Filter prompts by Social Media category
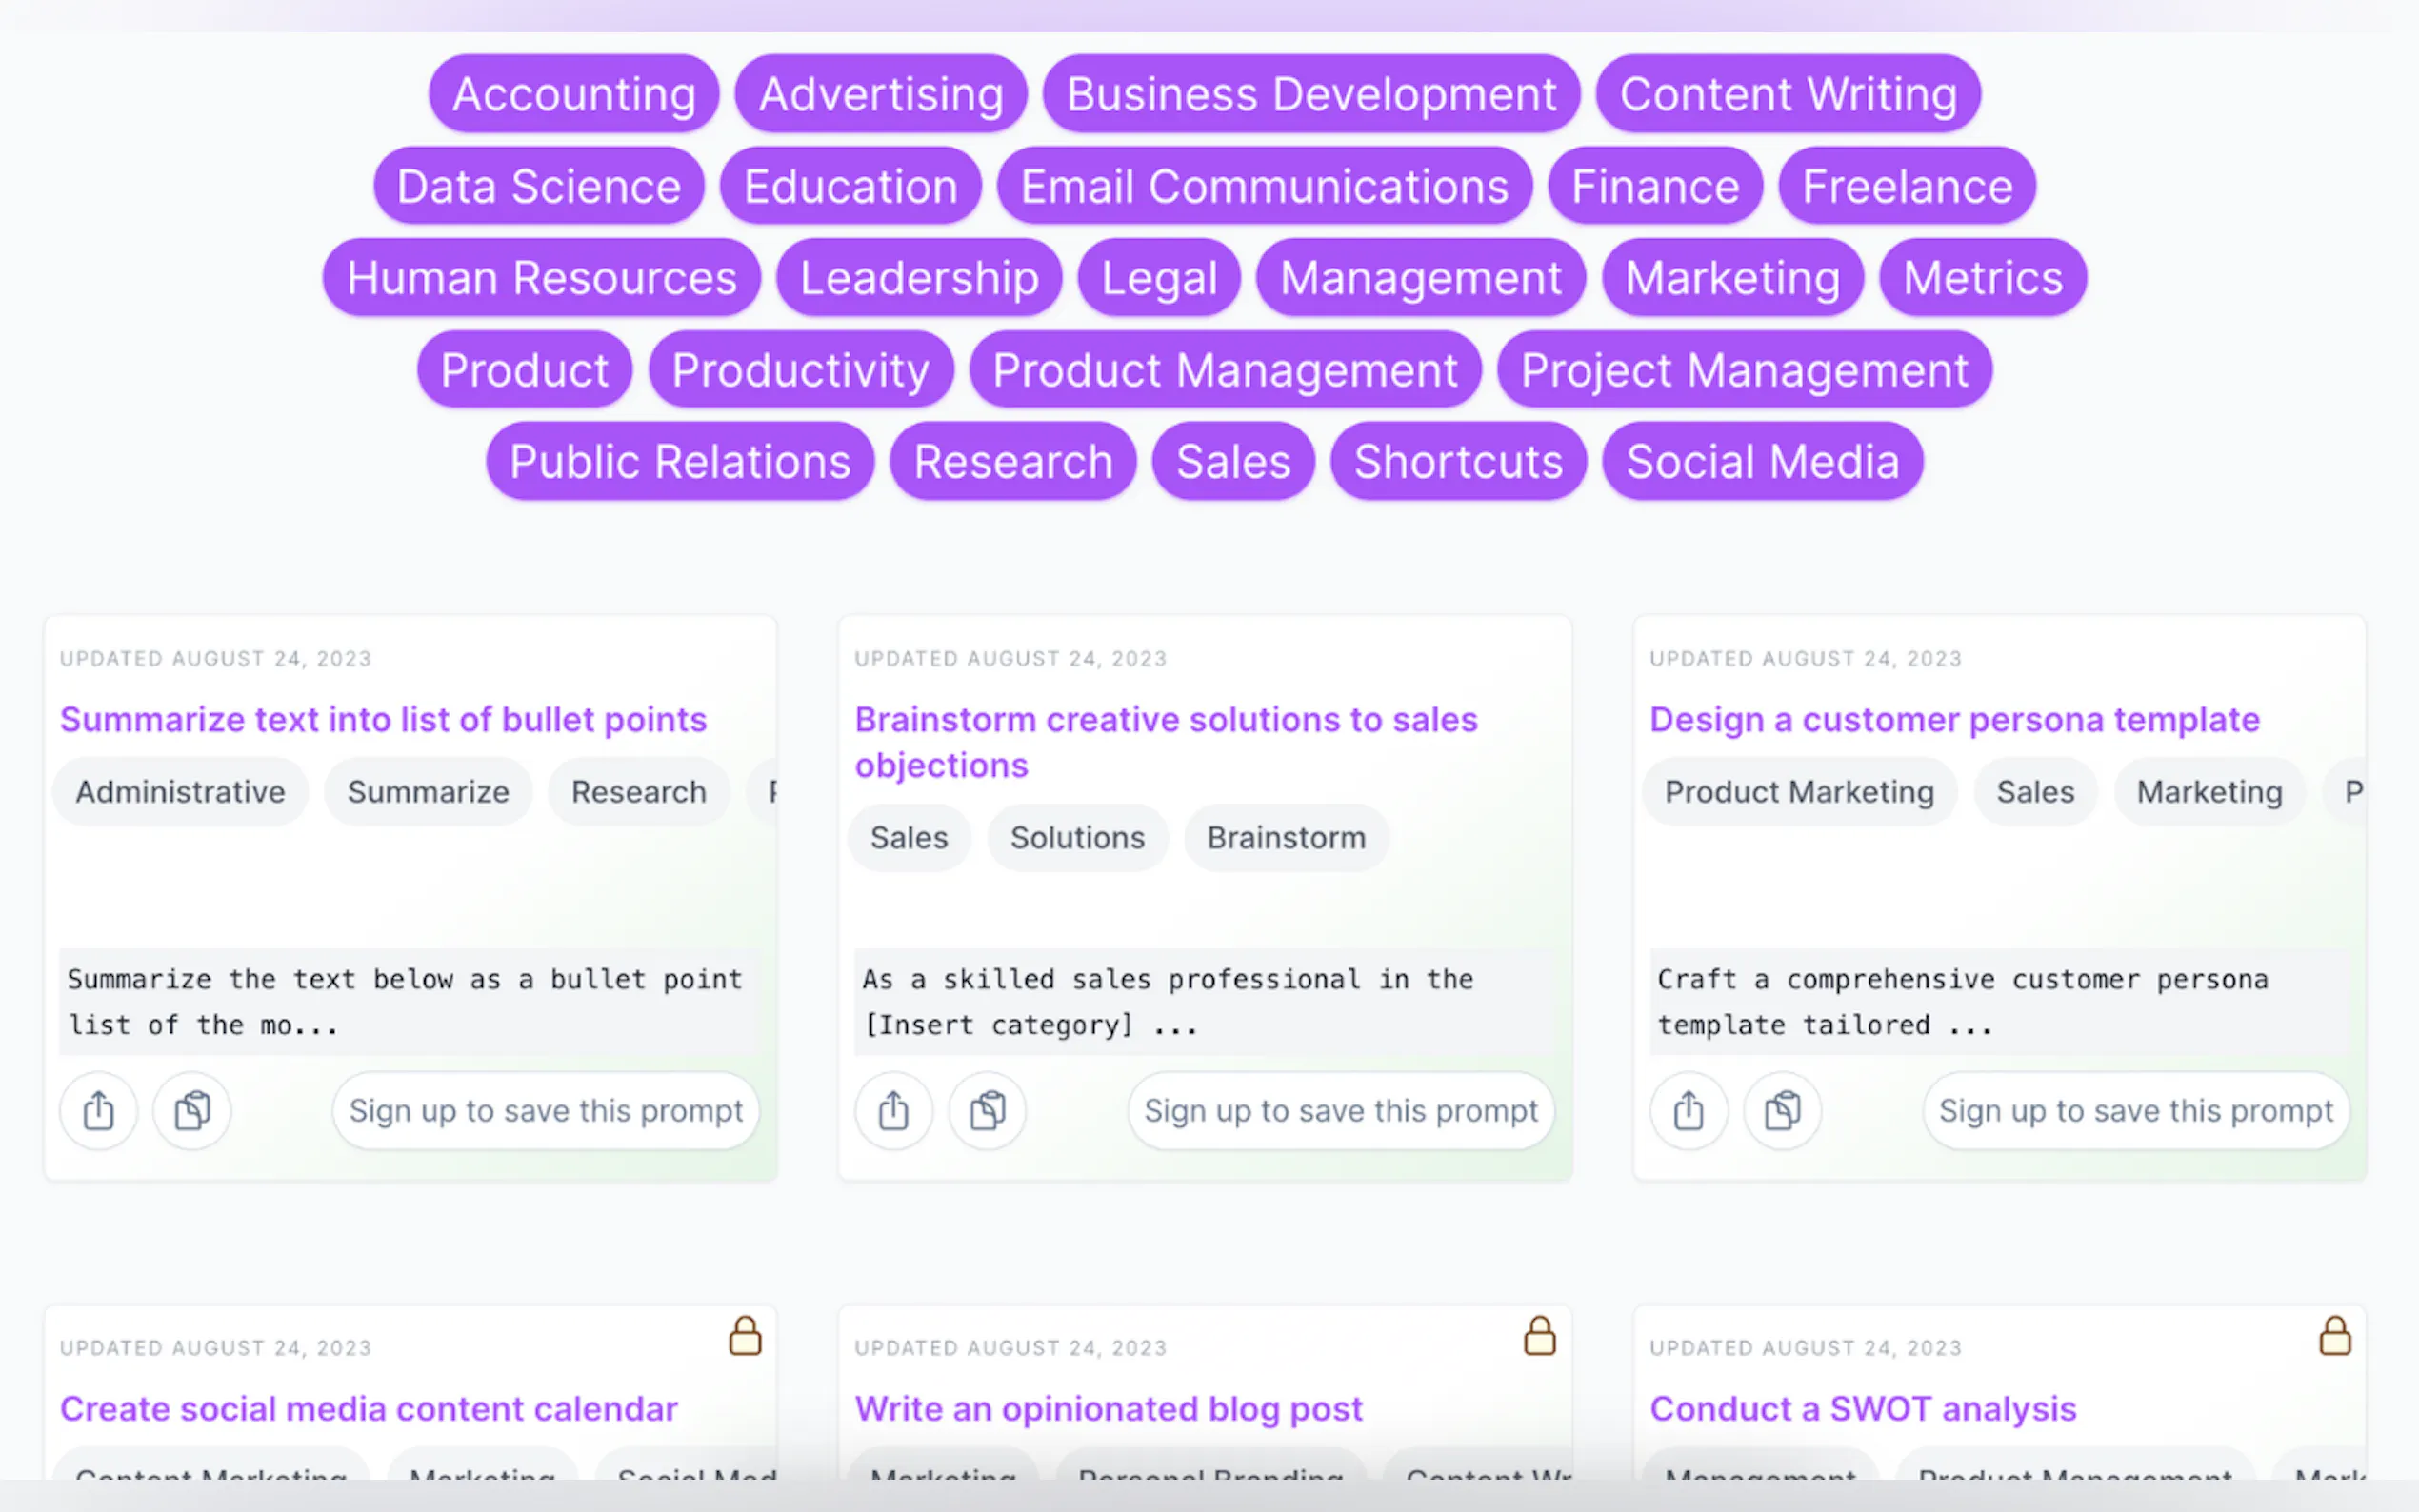This screenshot has height=1512, width=2419. point(1761,461)
